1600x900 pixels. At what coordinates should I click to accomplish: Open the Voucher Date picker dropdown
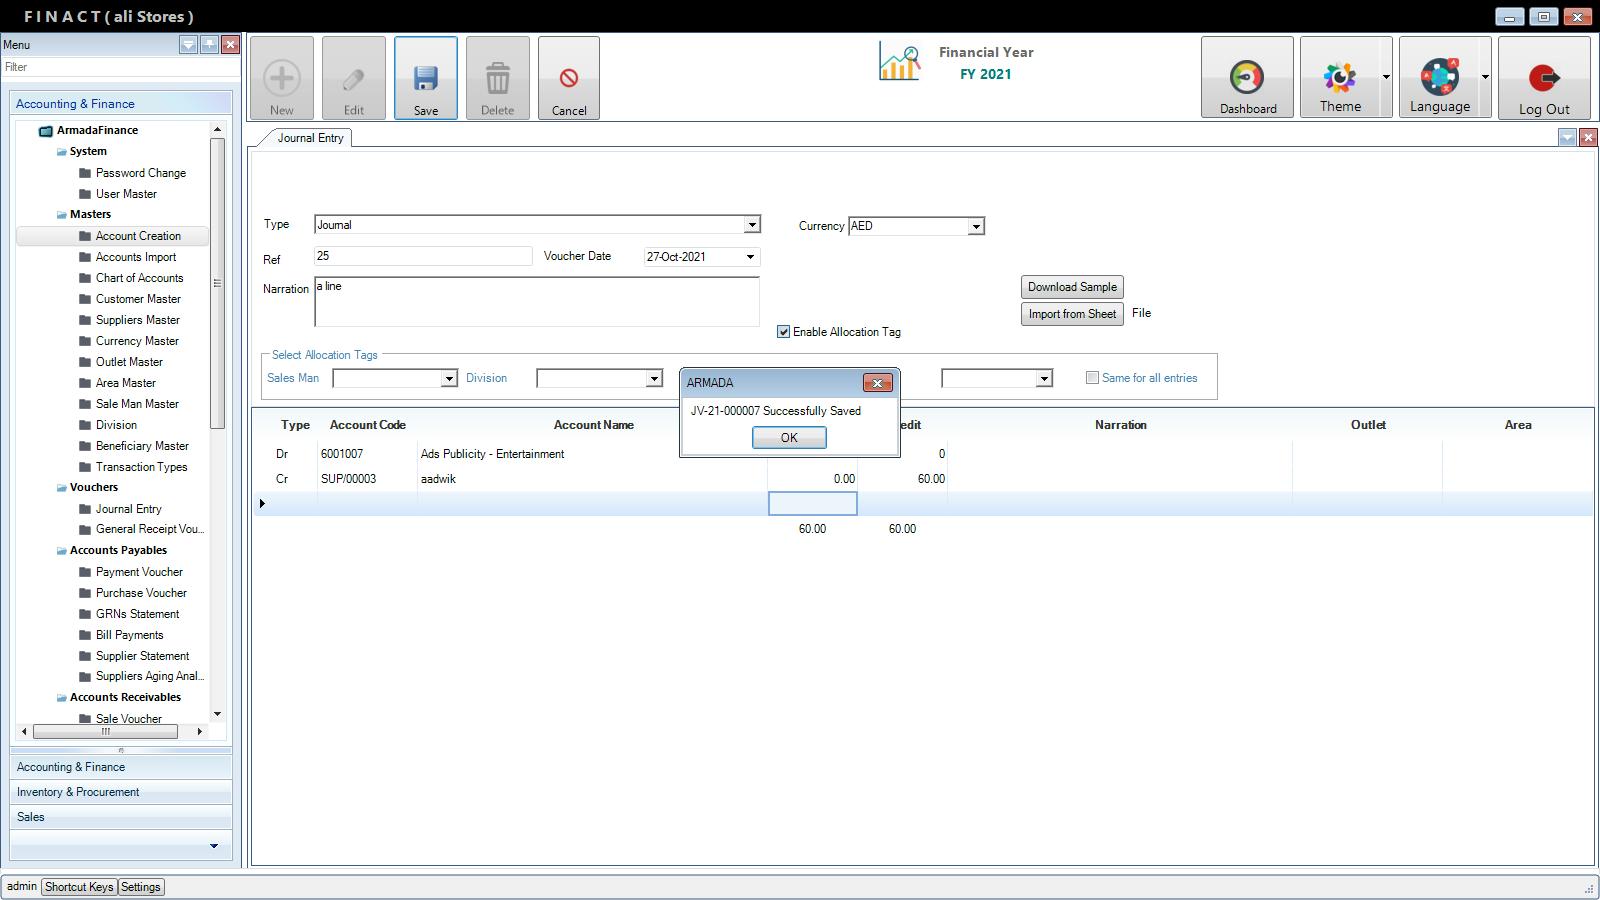coord(750,257)
